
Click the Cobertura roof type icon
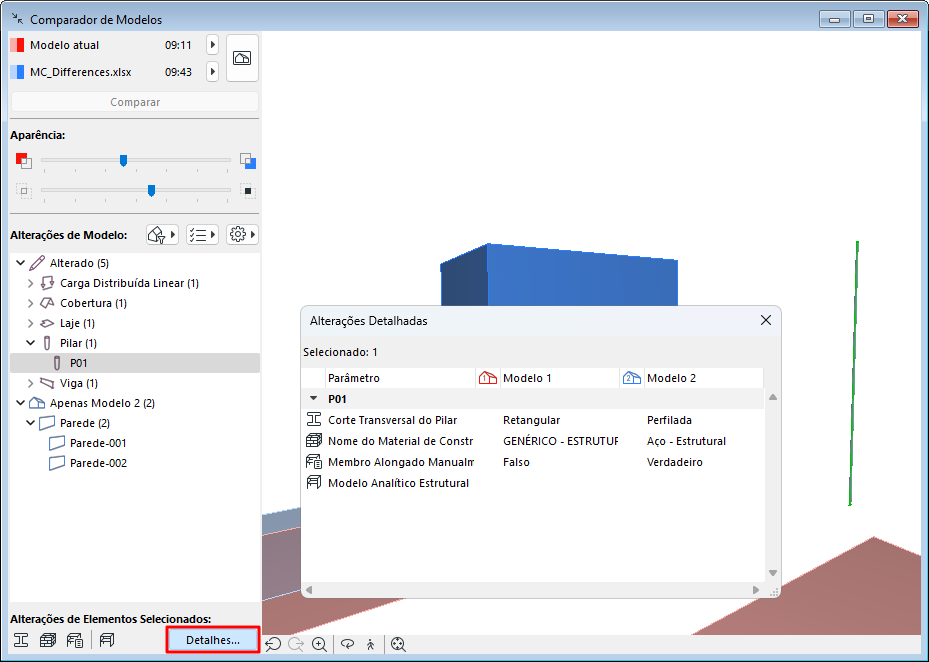click(47, 303)
